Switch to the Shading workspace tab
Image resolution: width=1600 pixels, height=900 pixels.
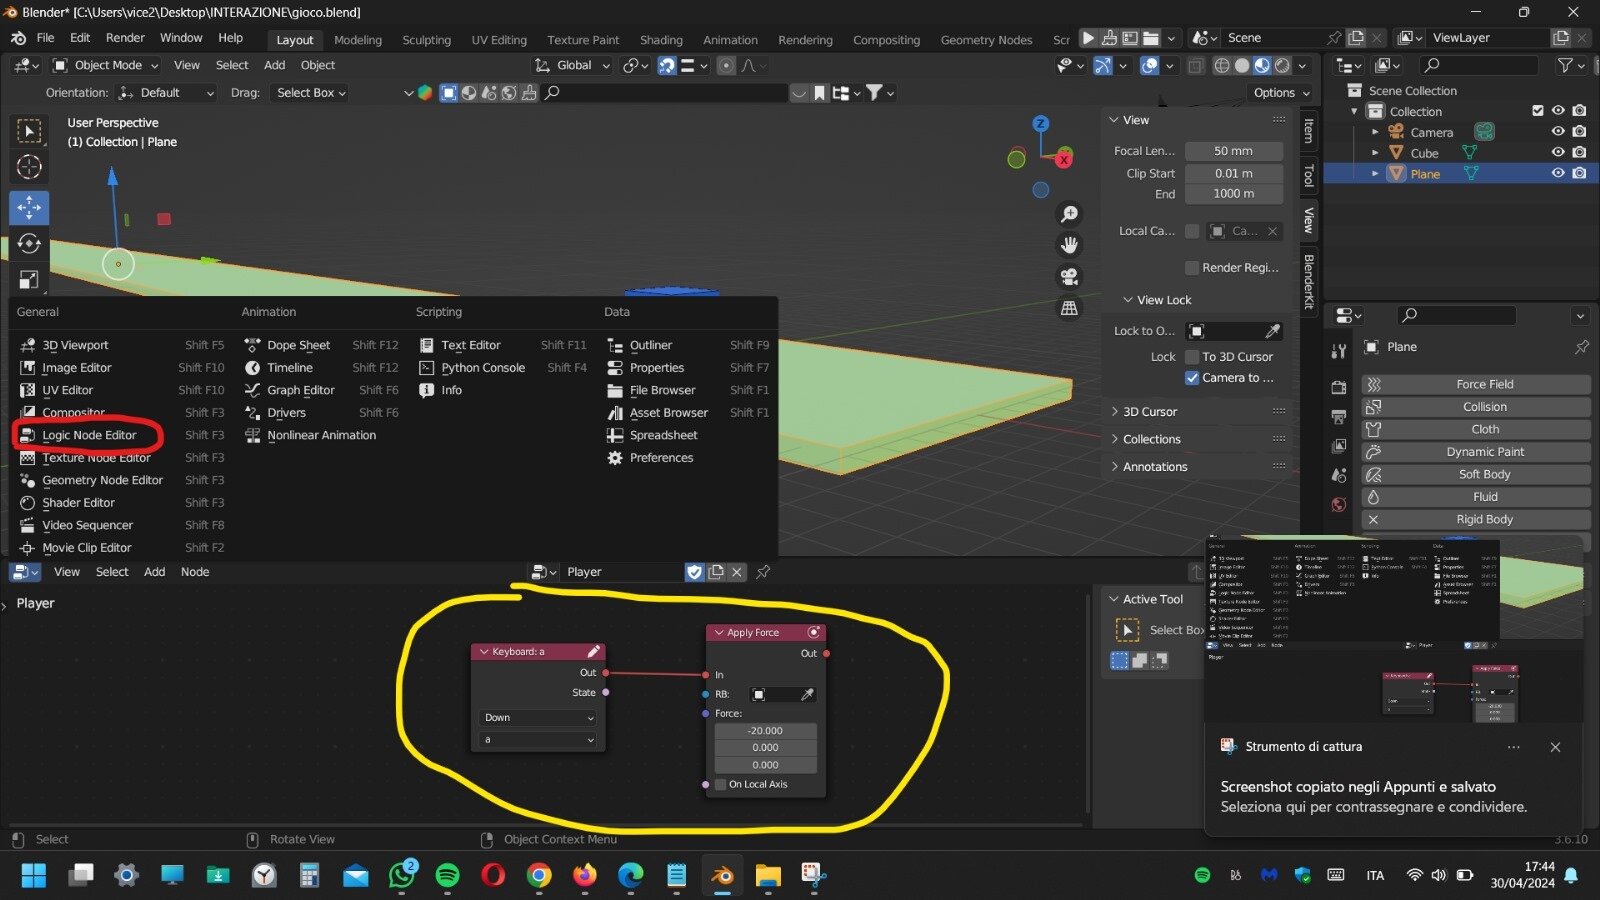pos(661,40)
